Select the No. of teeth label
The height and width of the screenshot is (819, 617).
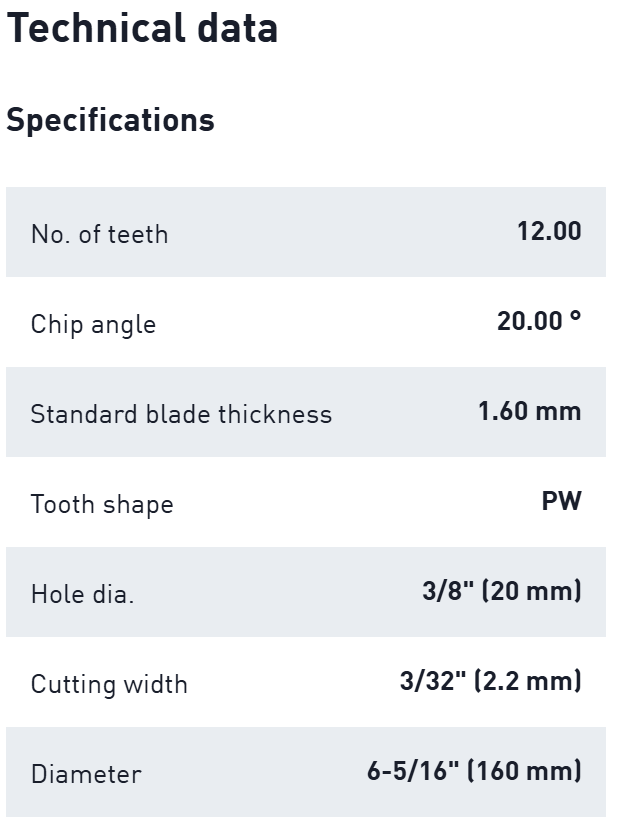click(x=99, y=234)
